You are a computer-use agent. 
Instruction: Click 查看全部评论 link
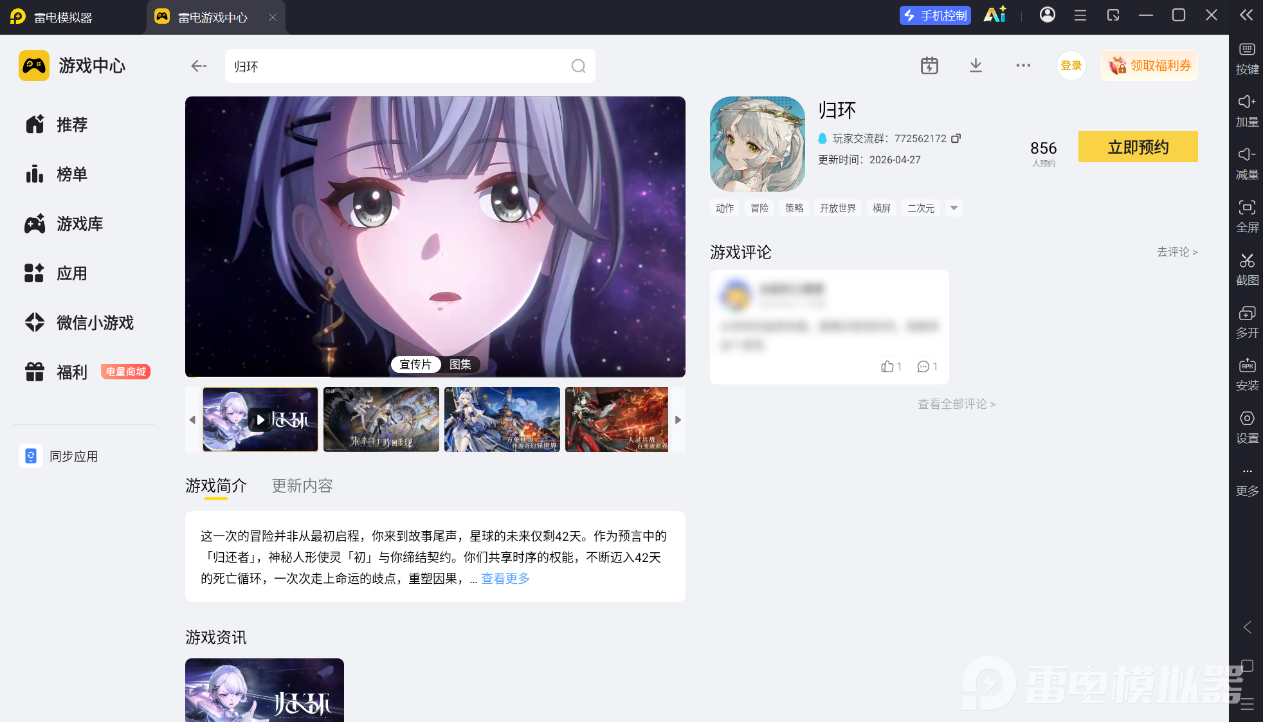click(956, 404)
